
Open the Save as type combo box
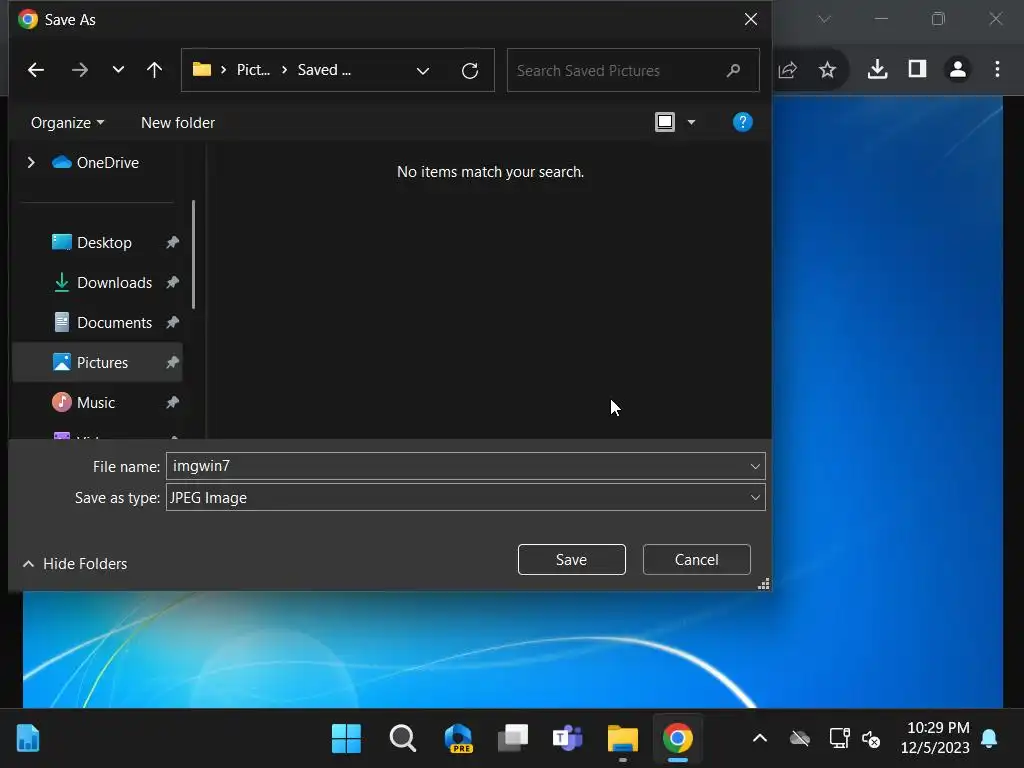click(466, 498)
